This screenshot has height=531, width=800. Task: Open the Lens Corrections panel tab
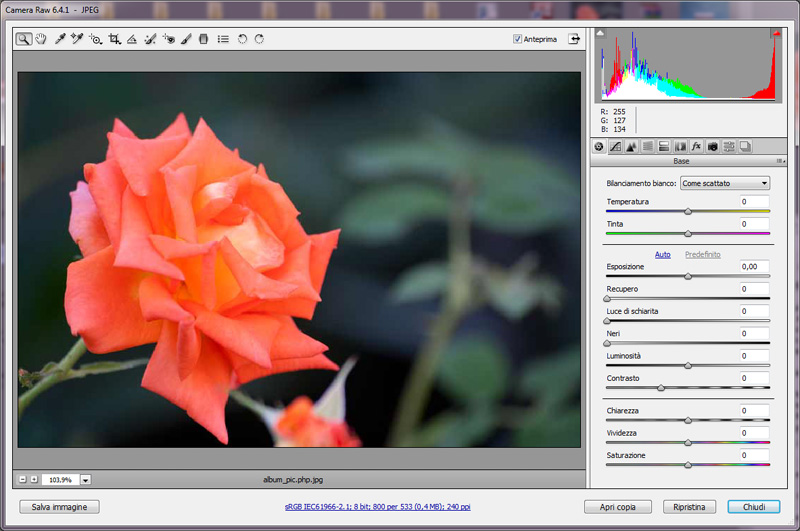coord(680,146)
